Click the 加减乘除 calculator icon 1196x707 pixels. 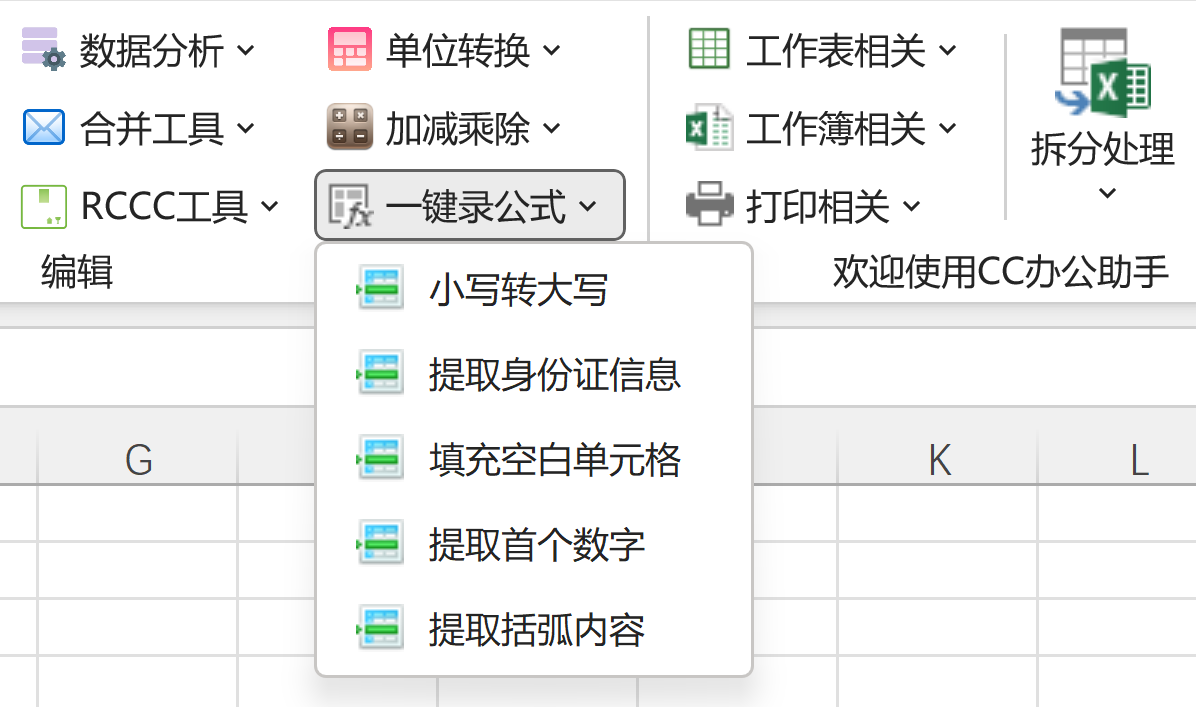pos(349,128)
